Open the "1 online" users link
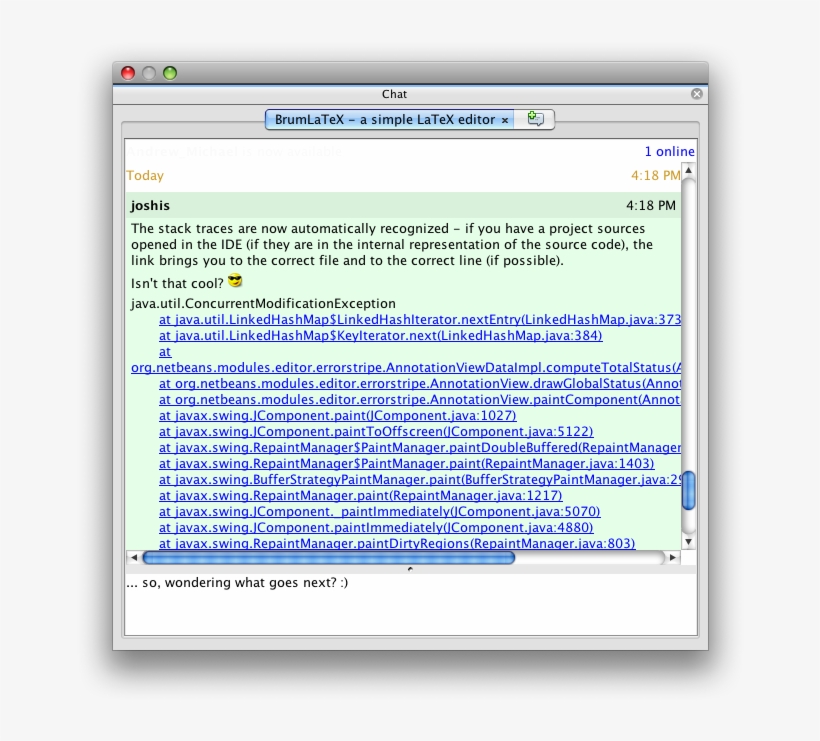Image resolution: width=820 pixels, height=741 pixels. pyautogui.click(x=670, y=151)
